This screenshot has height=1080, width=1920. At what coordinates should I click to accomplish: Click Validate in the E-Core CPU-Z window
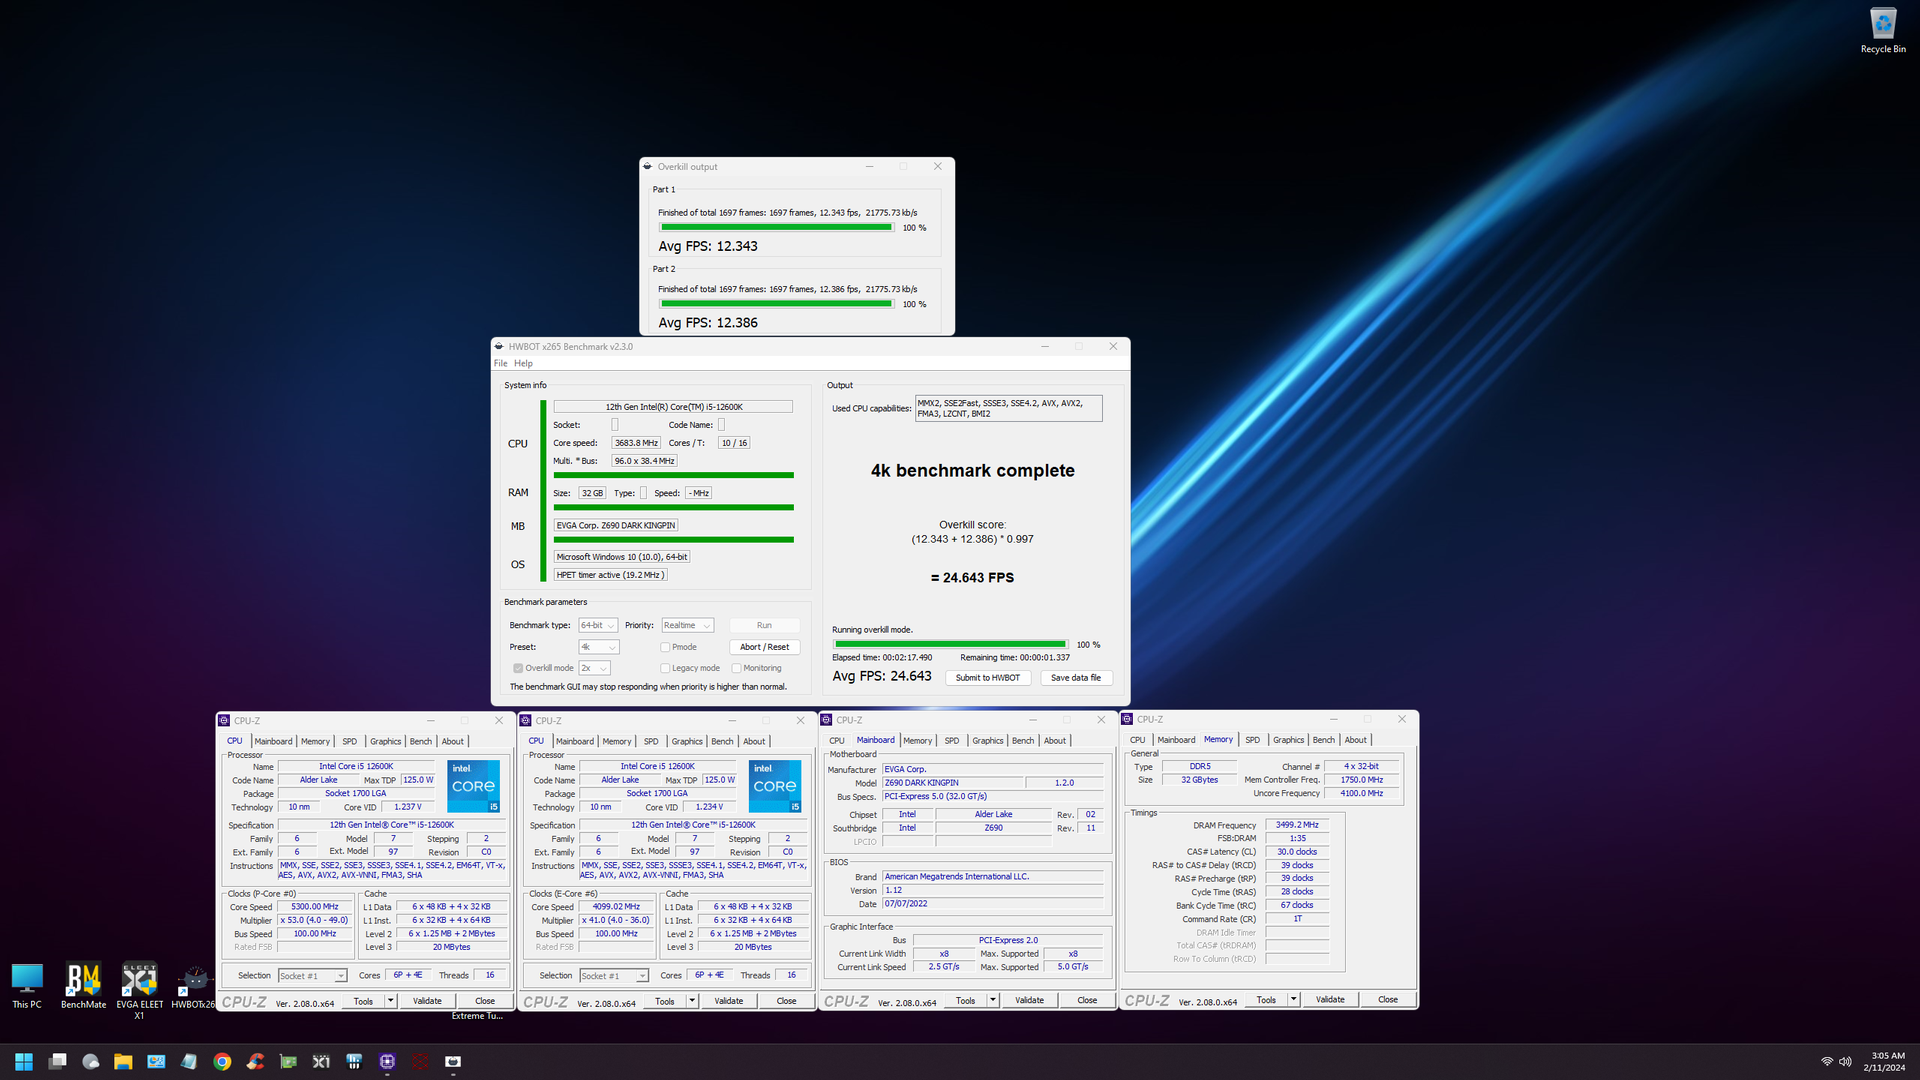pos(729,1001)
